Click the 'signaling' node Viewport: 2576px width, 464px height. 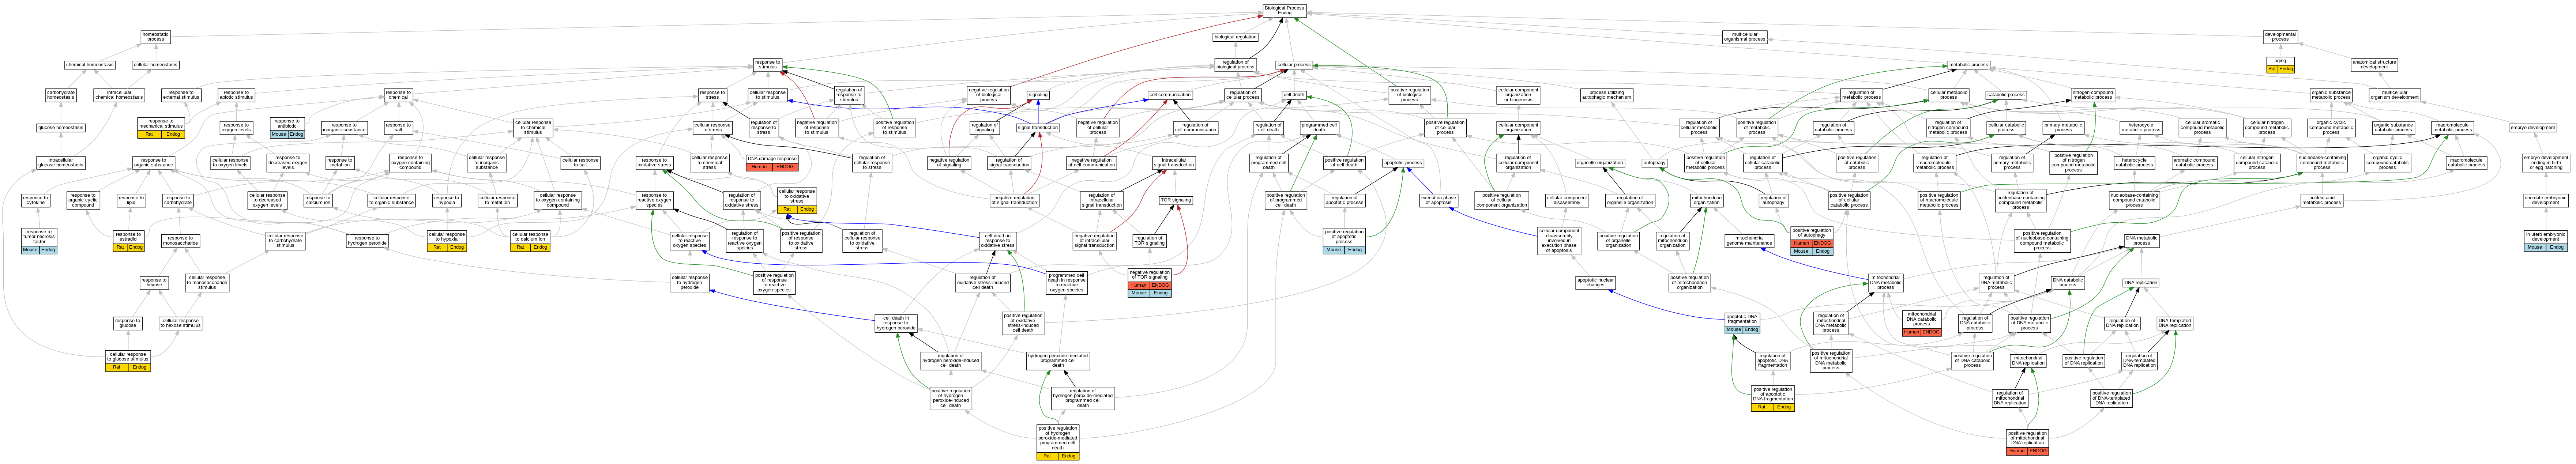tap(1038, 95)
